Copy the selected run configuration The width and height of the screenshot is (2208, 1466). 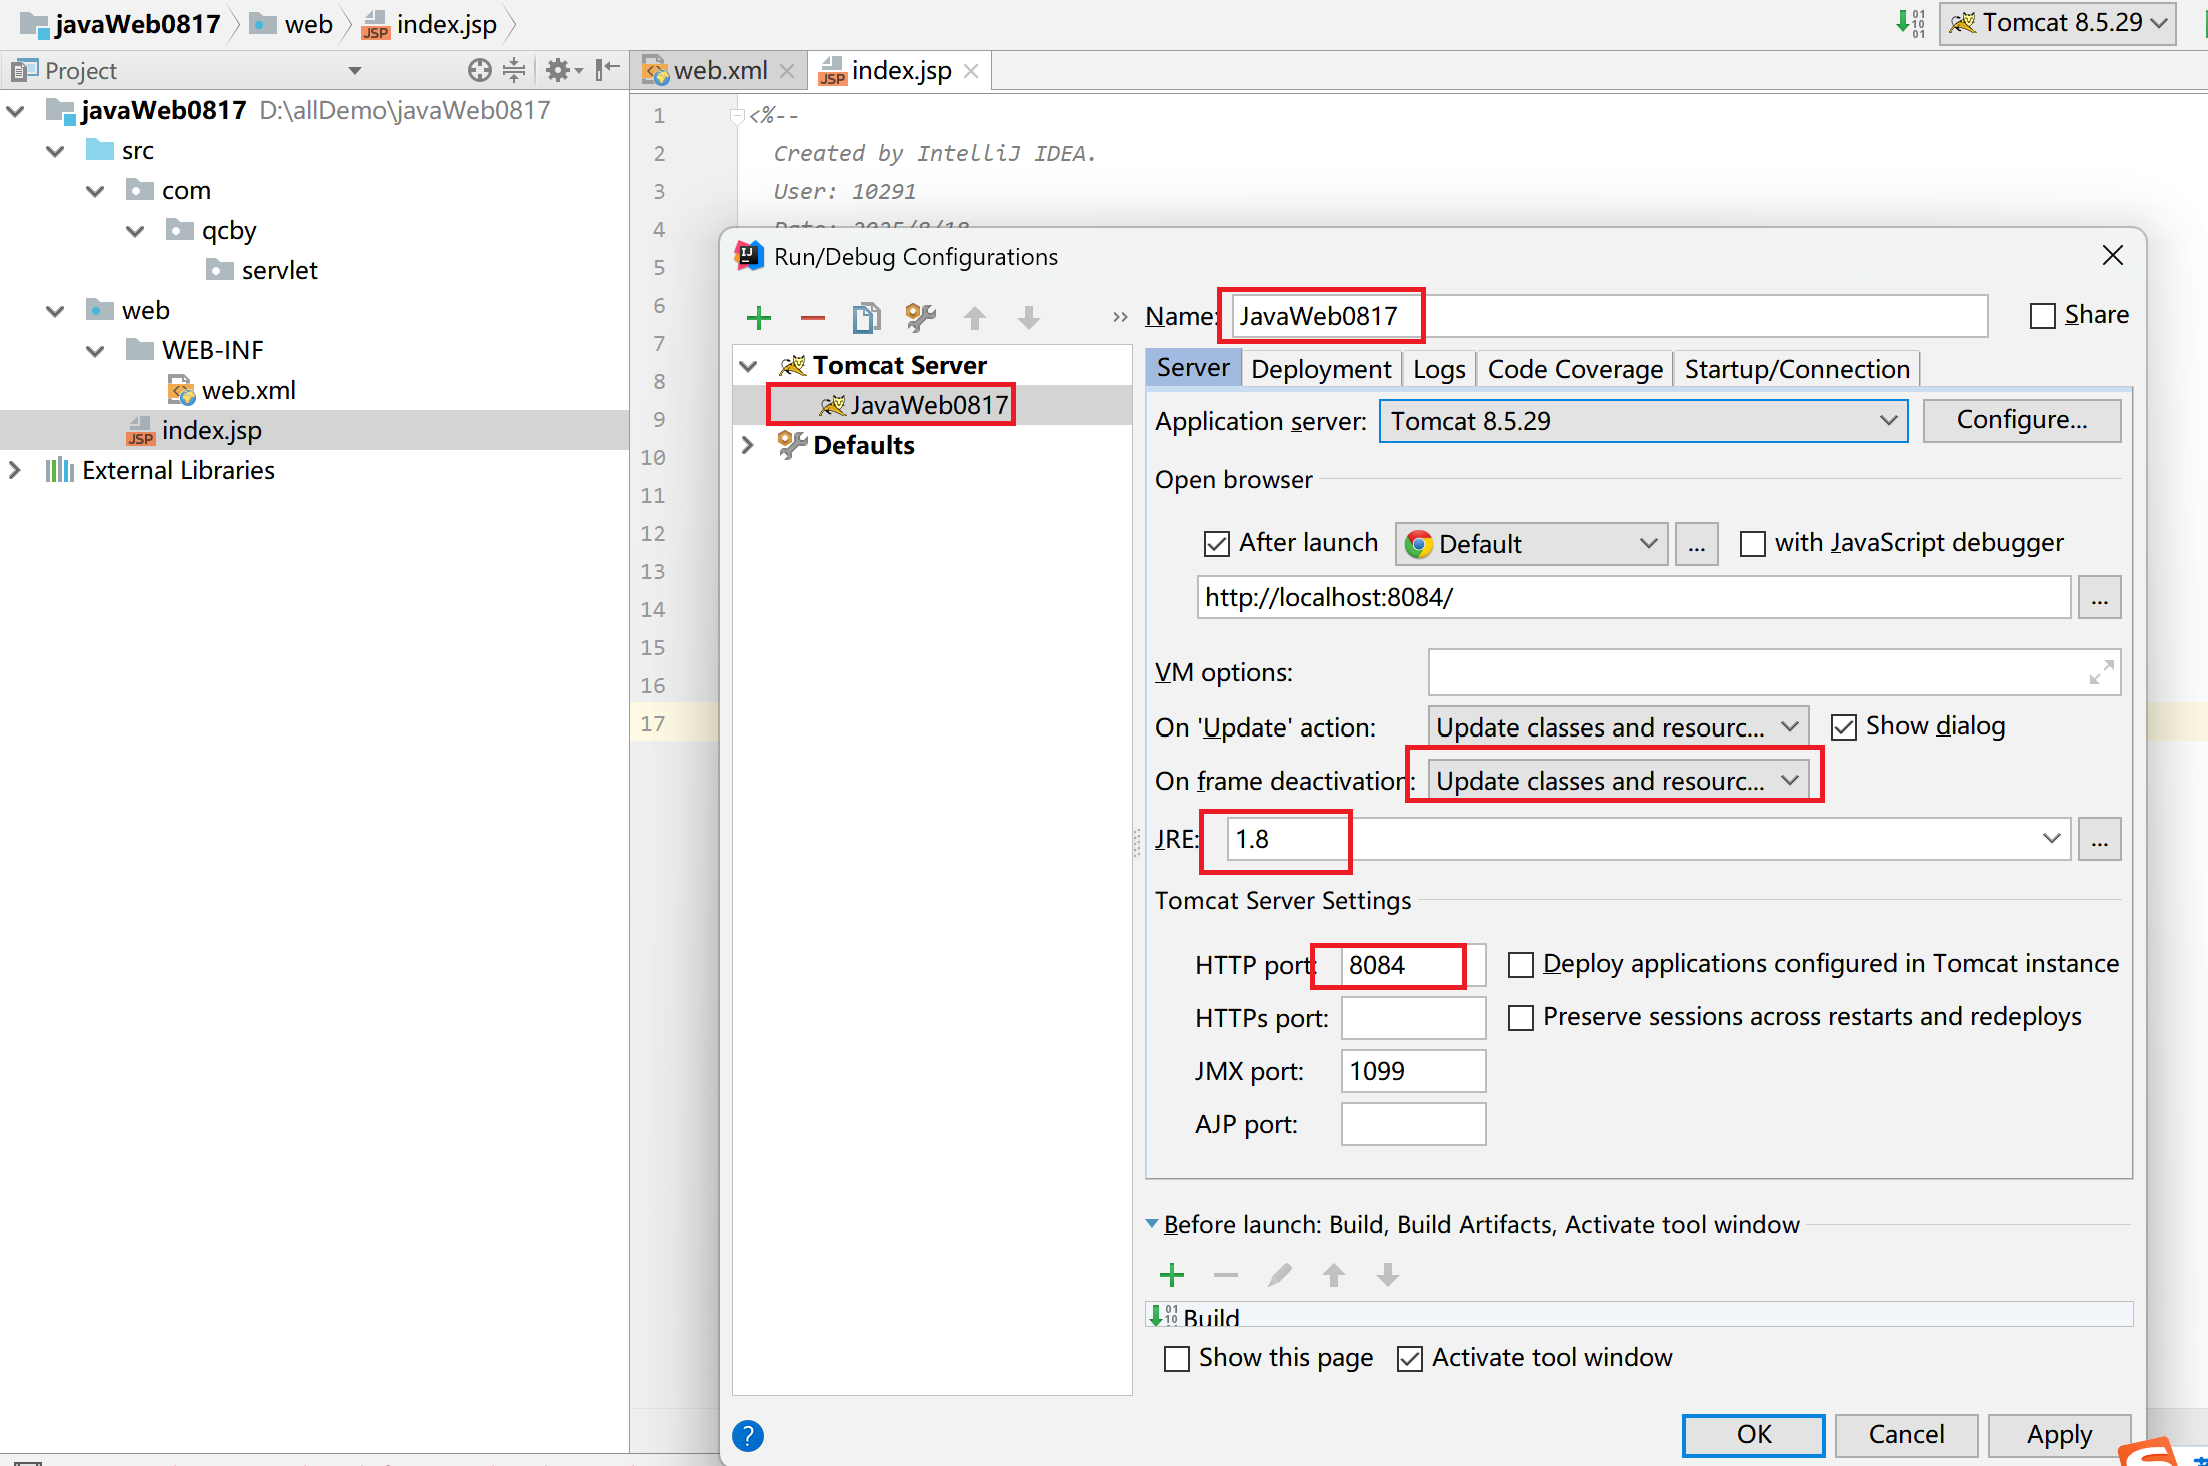pyautogui.click(x=866, y=318)
